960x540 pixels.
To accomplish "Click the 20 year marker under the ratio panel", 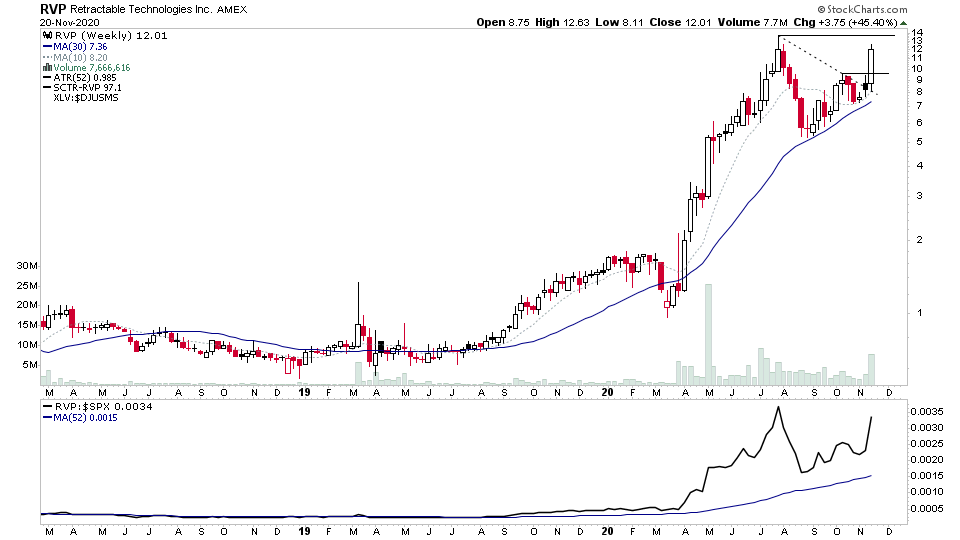I will pyautogui.click(x=607, y=531).
